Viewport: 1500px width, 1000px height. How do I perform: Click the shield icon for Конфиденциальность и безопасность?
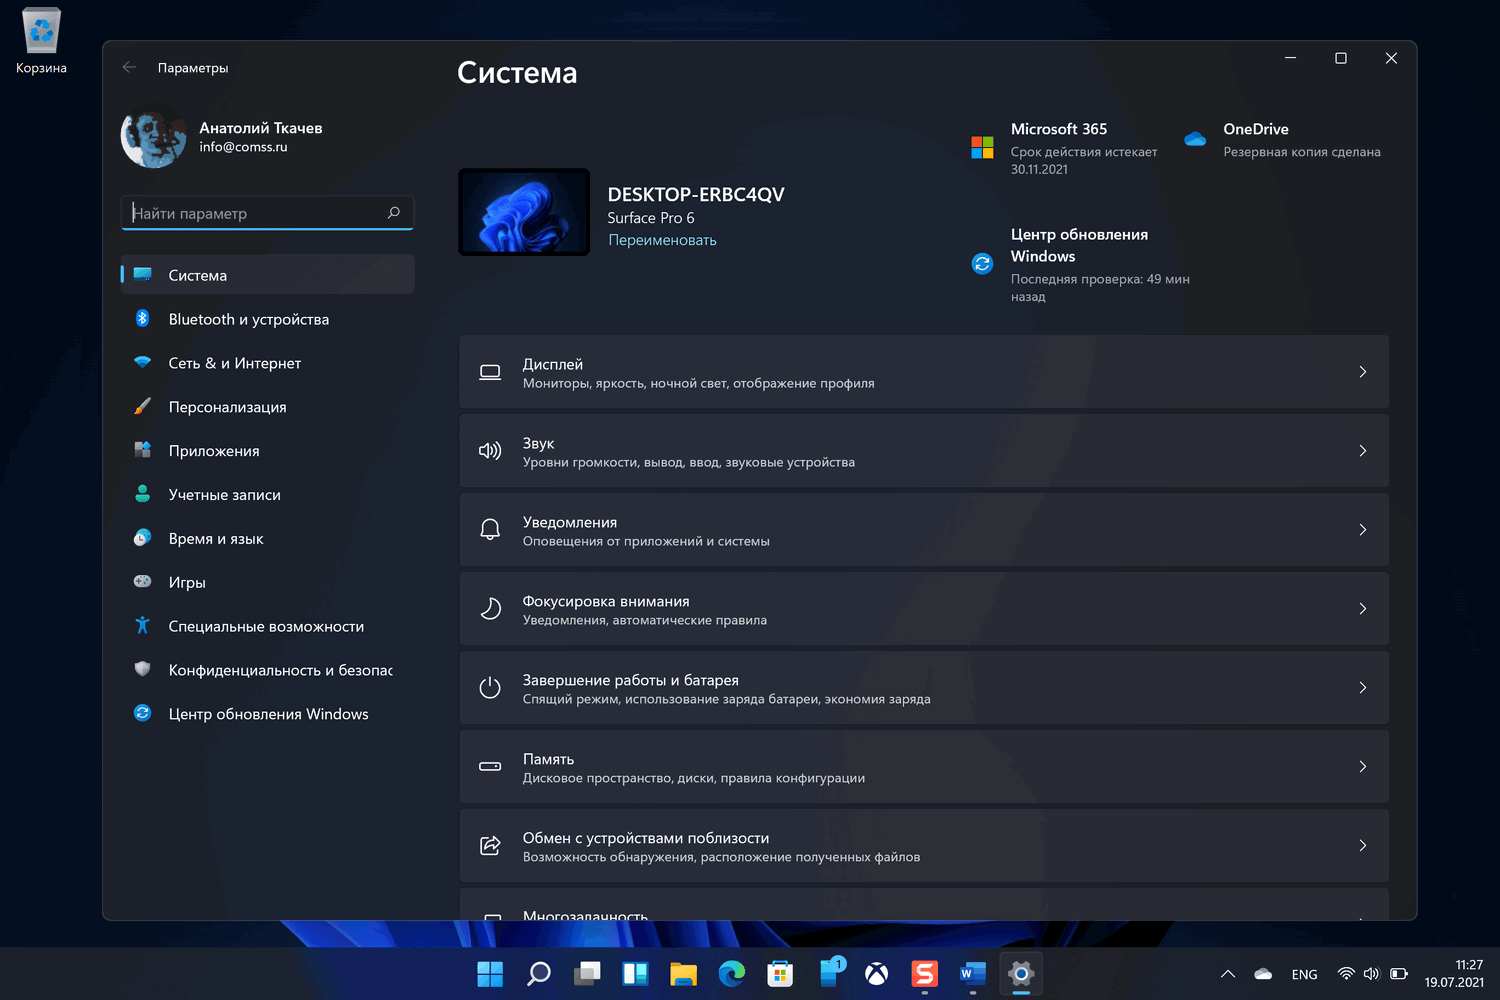[142, 670]
